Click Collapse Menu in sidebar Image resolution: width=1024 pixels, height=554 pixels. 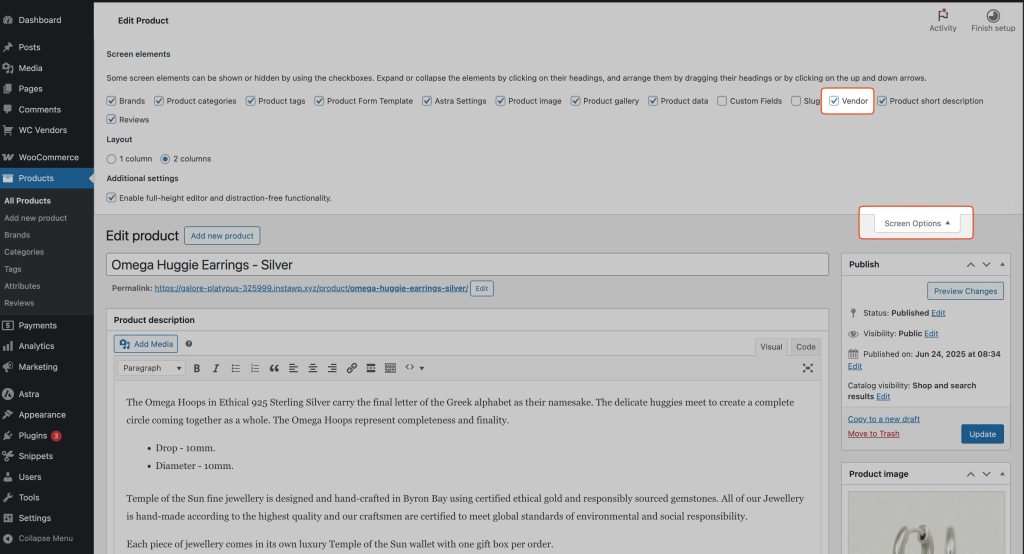tap(46, 538)
